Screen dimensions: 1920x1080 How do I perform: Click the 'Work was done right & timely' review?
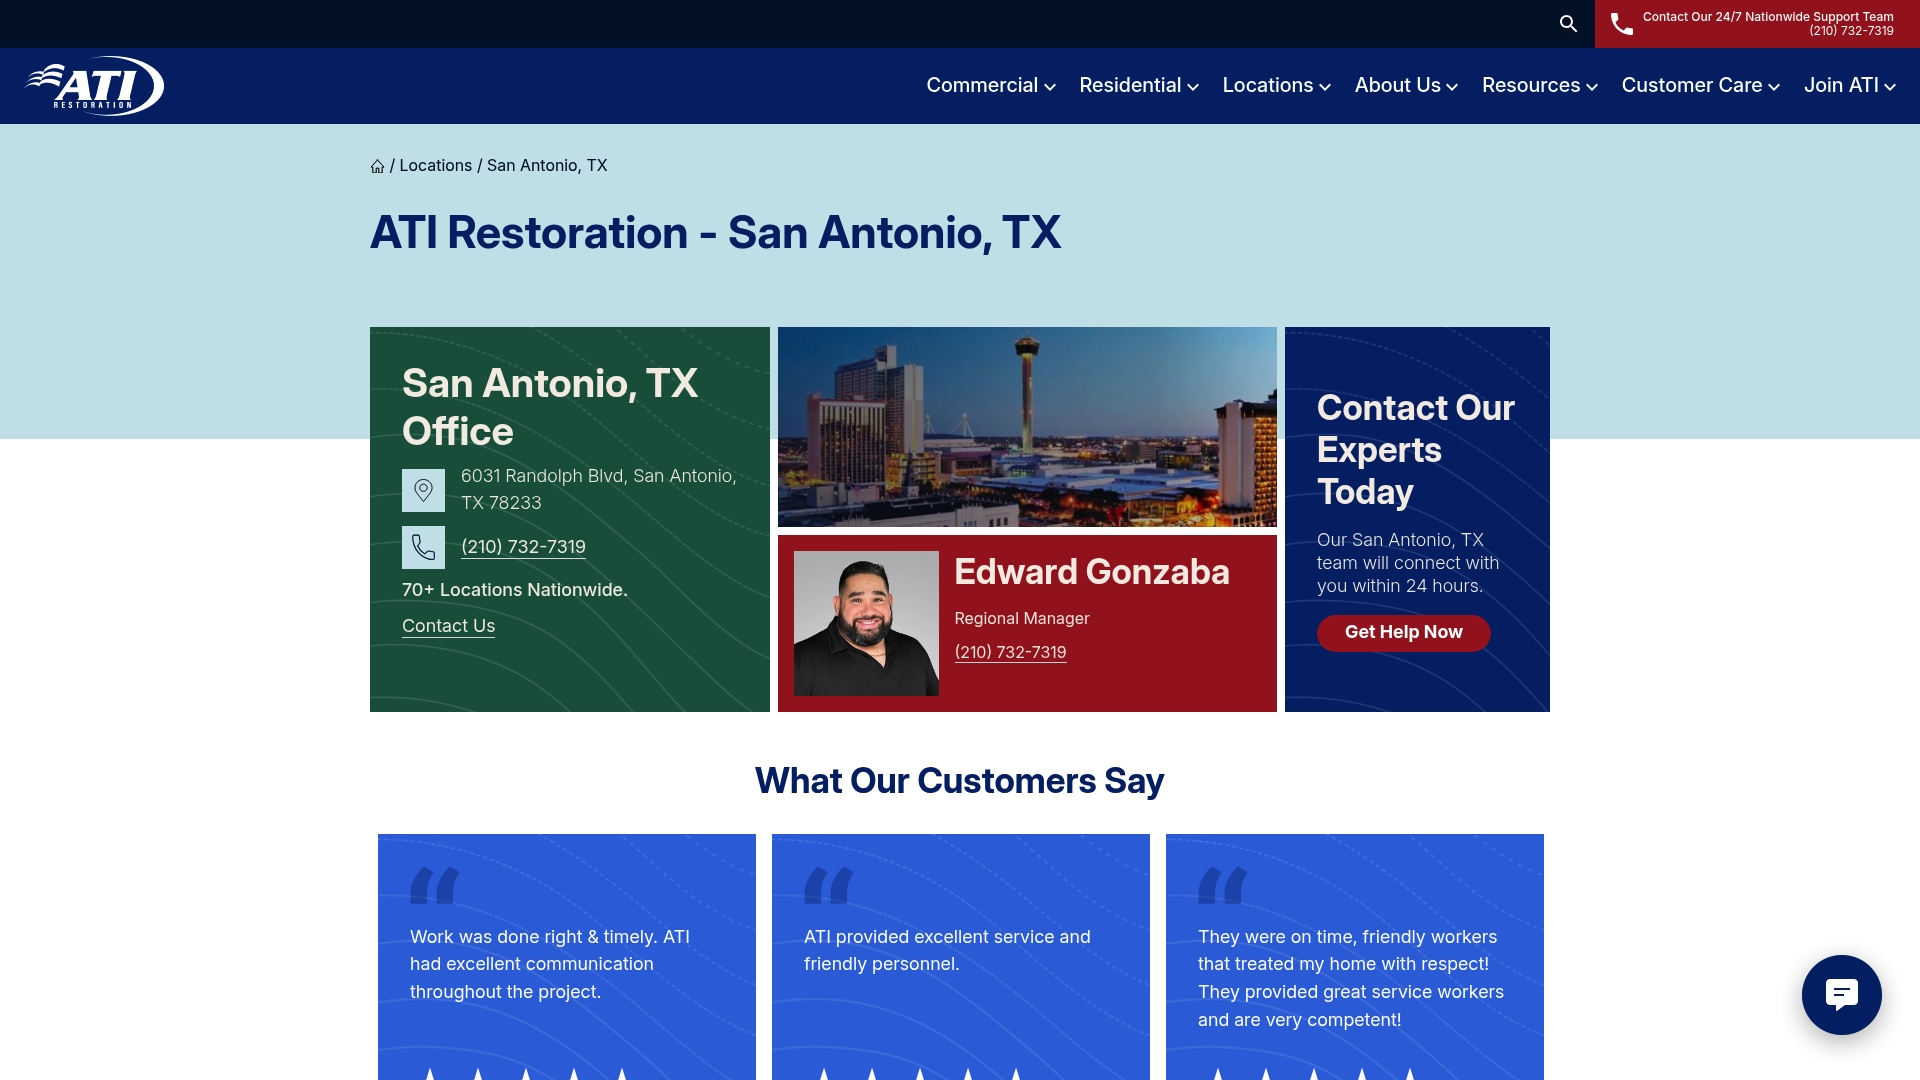550,964
